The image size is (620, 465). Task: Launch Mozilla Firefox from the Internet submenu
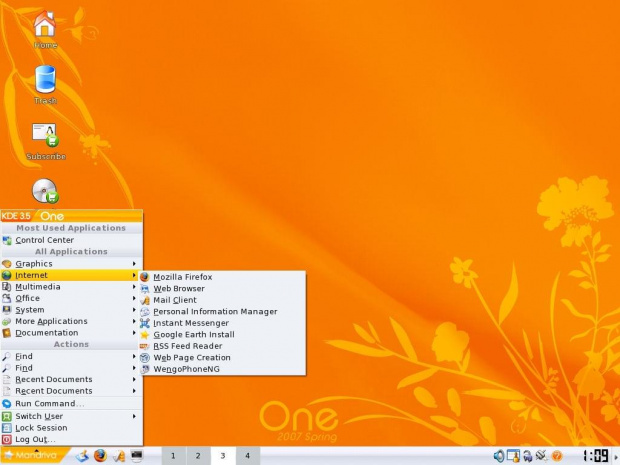click(222, 277)
